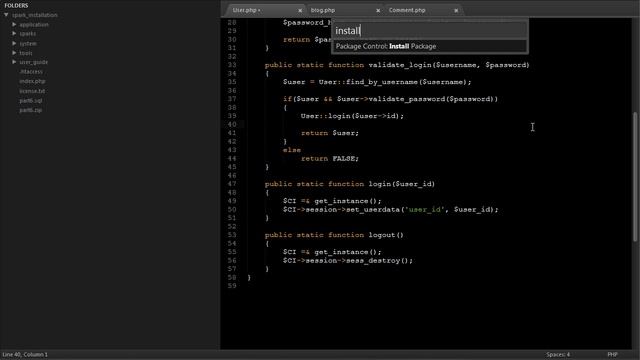
Task: Expand the system folder arrow
Action: pos(14,43)
